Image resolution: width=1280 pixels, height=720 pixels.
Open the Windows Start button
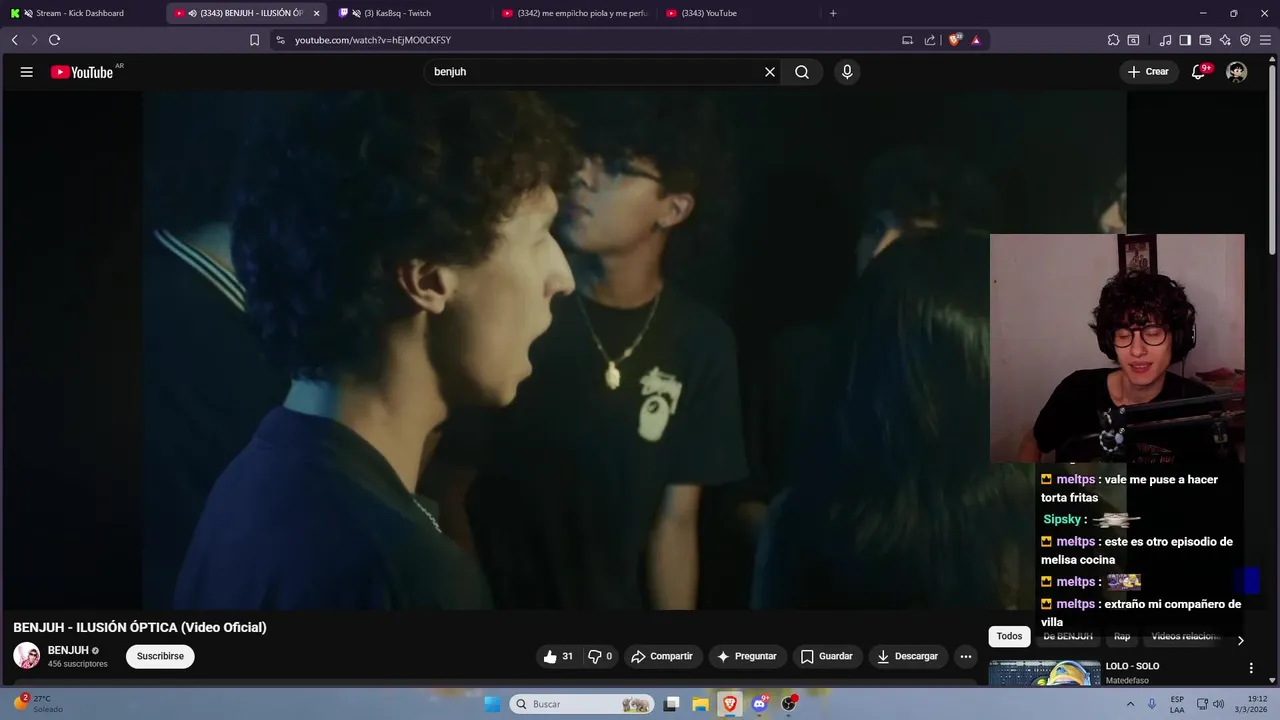coord(492,704)
